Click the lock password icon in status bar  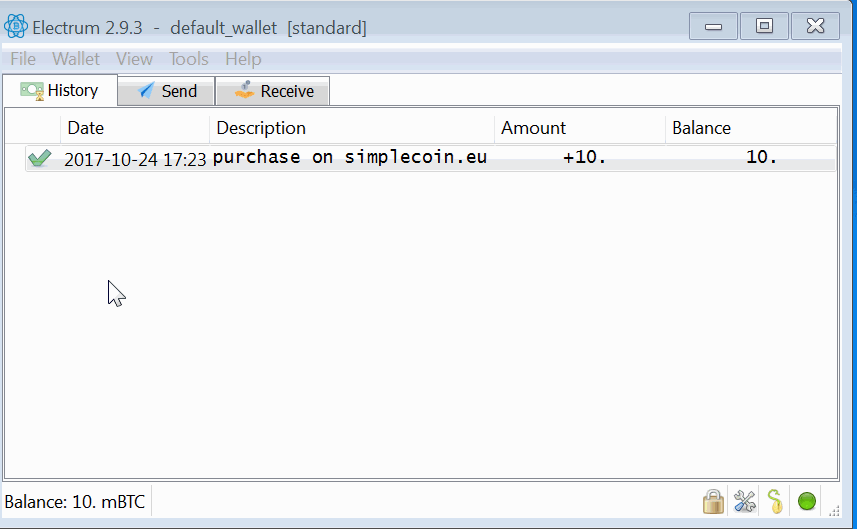point(713,501)
